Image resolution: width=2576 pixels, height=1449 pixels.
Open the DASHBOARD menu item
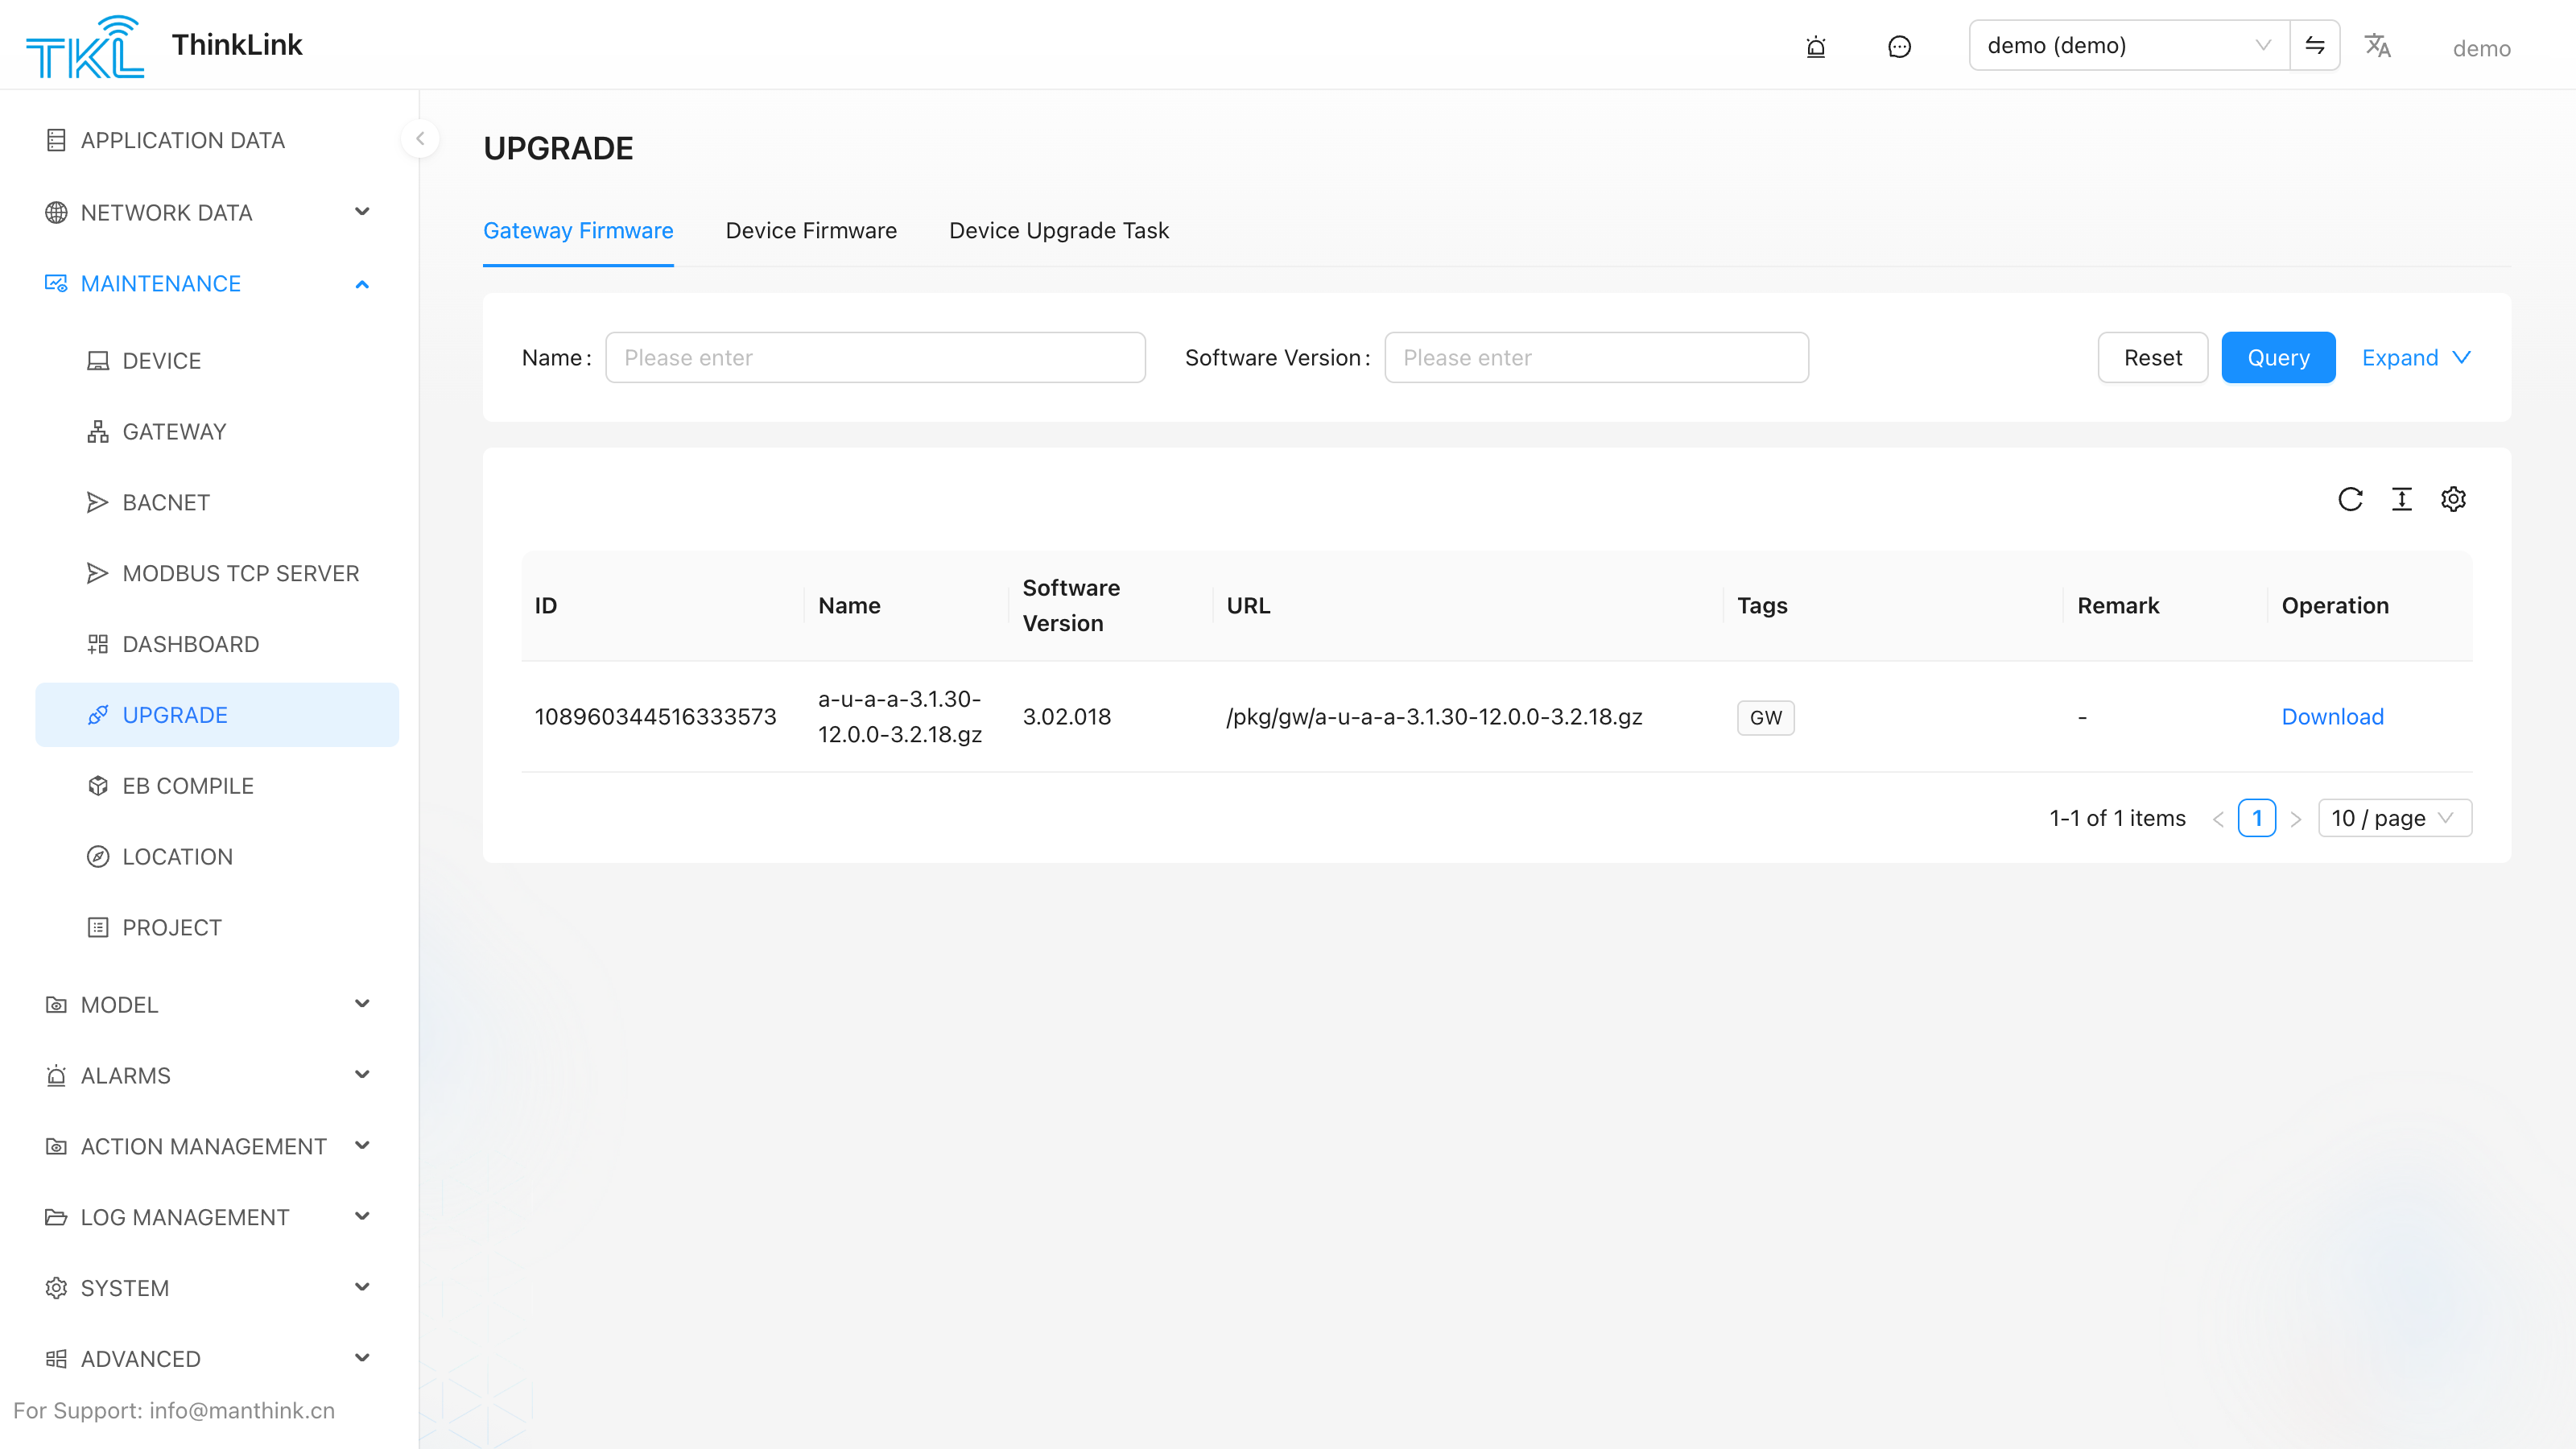pyautogui.click(x=217, y=644)
